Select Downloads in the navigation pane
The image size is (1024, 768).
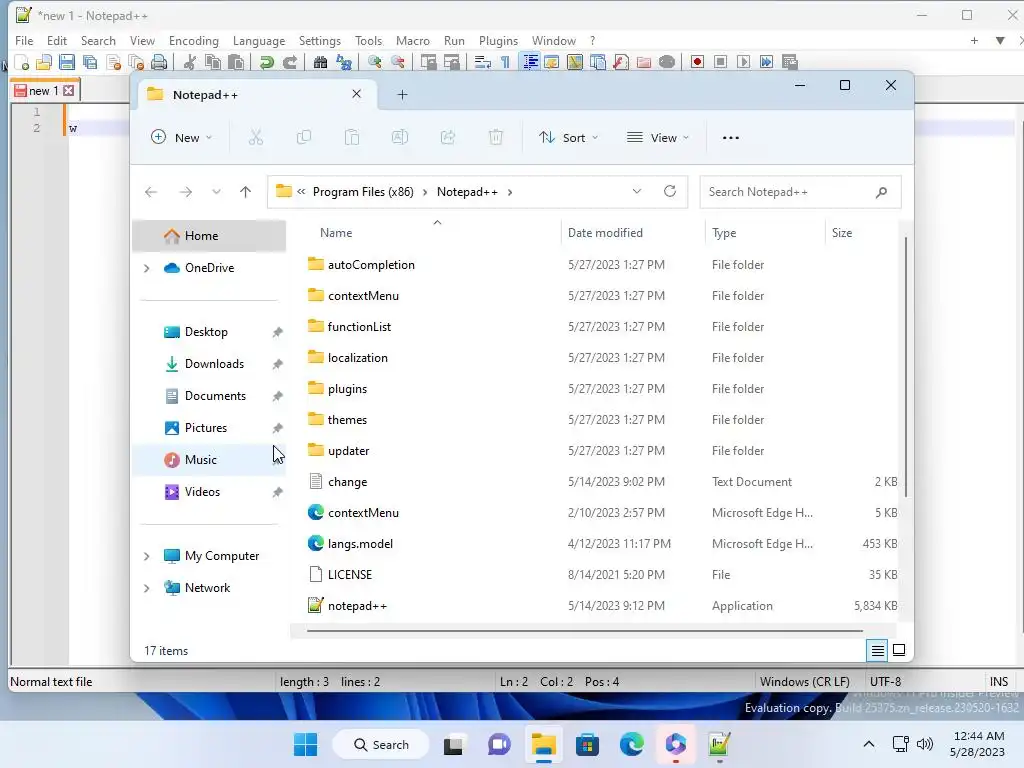pyautogui.click(x=209, y=364)
